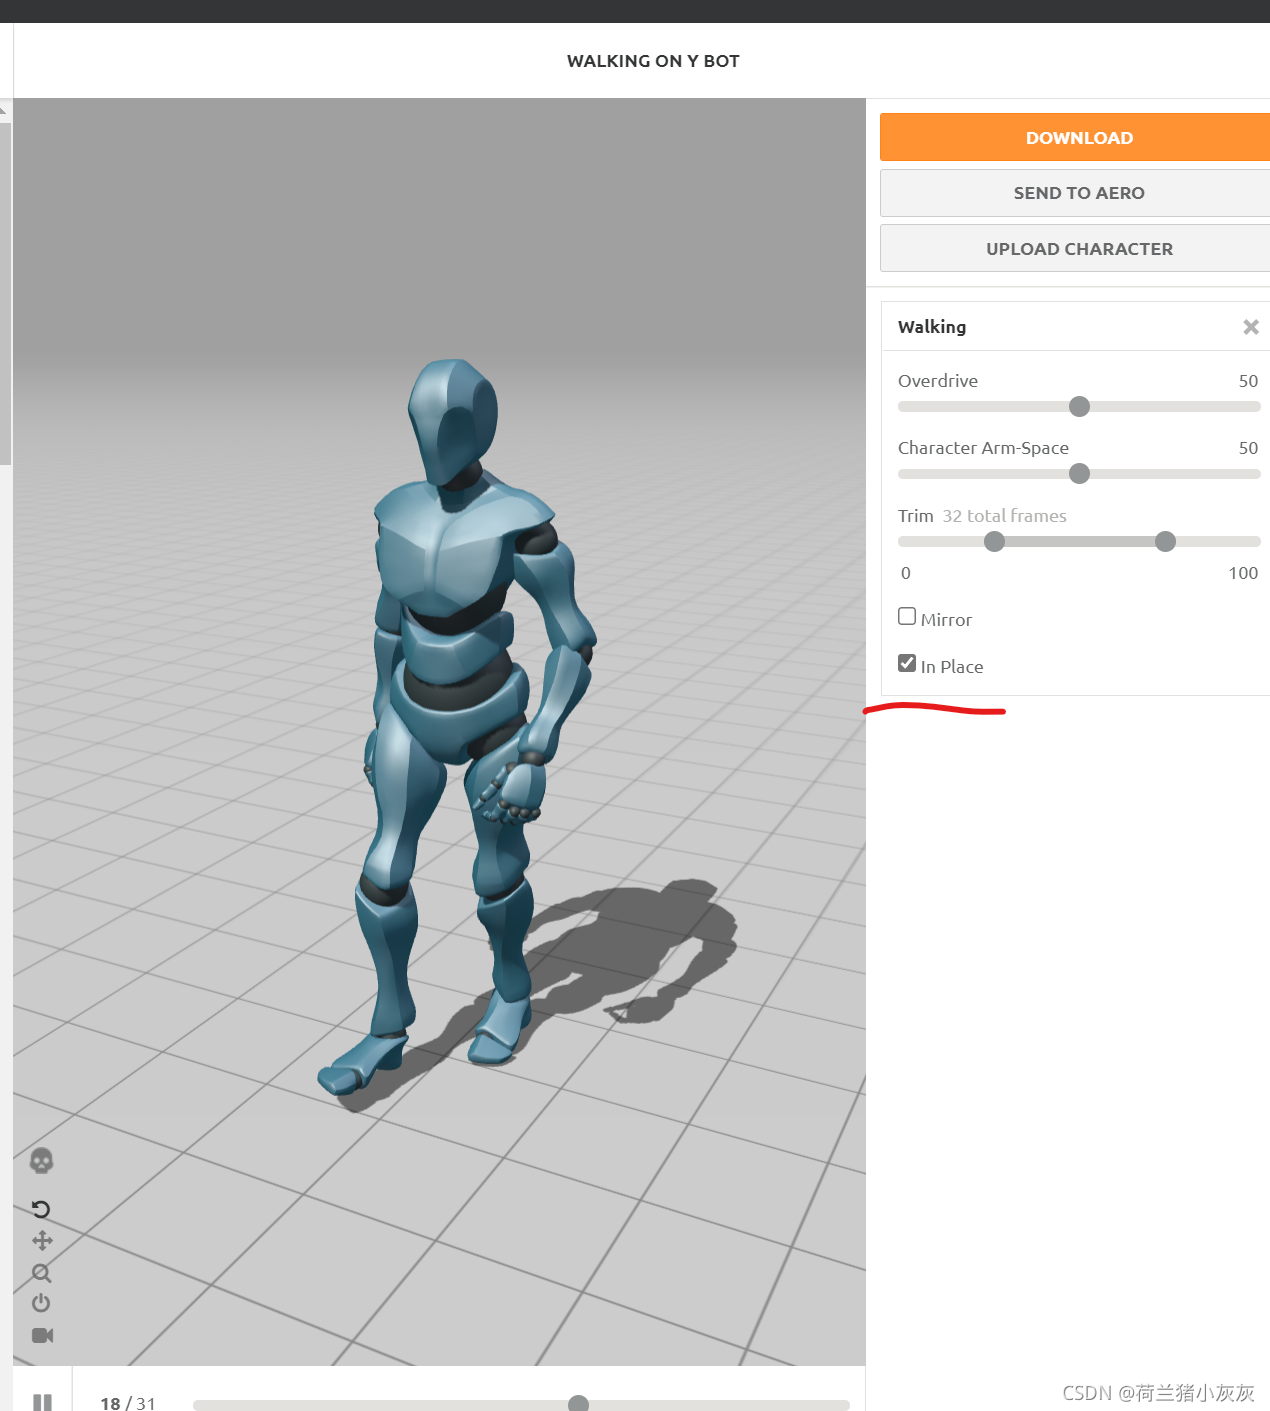The width and height of the screenshot is (1270, 1411).
Task: Select the pan move arrows icon
Action: (42, 1241)
